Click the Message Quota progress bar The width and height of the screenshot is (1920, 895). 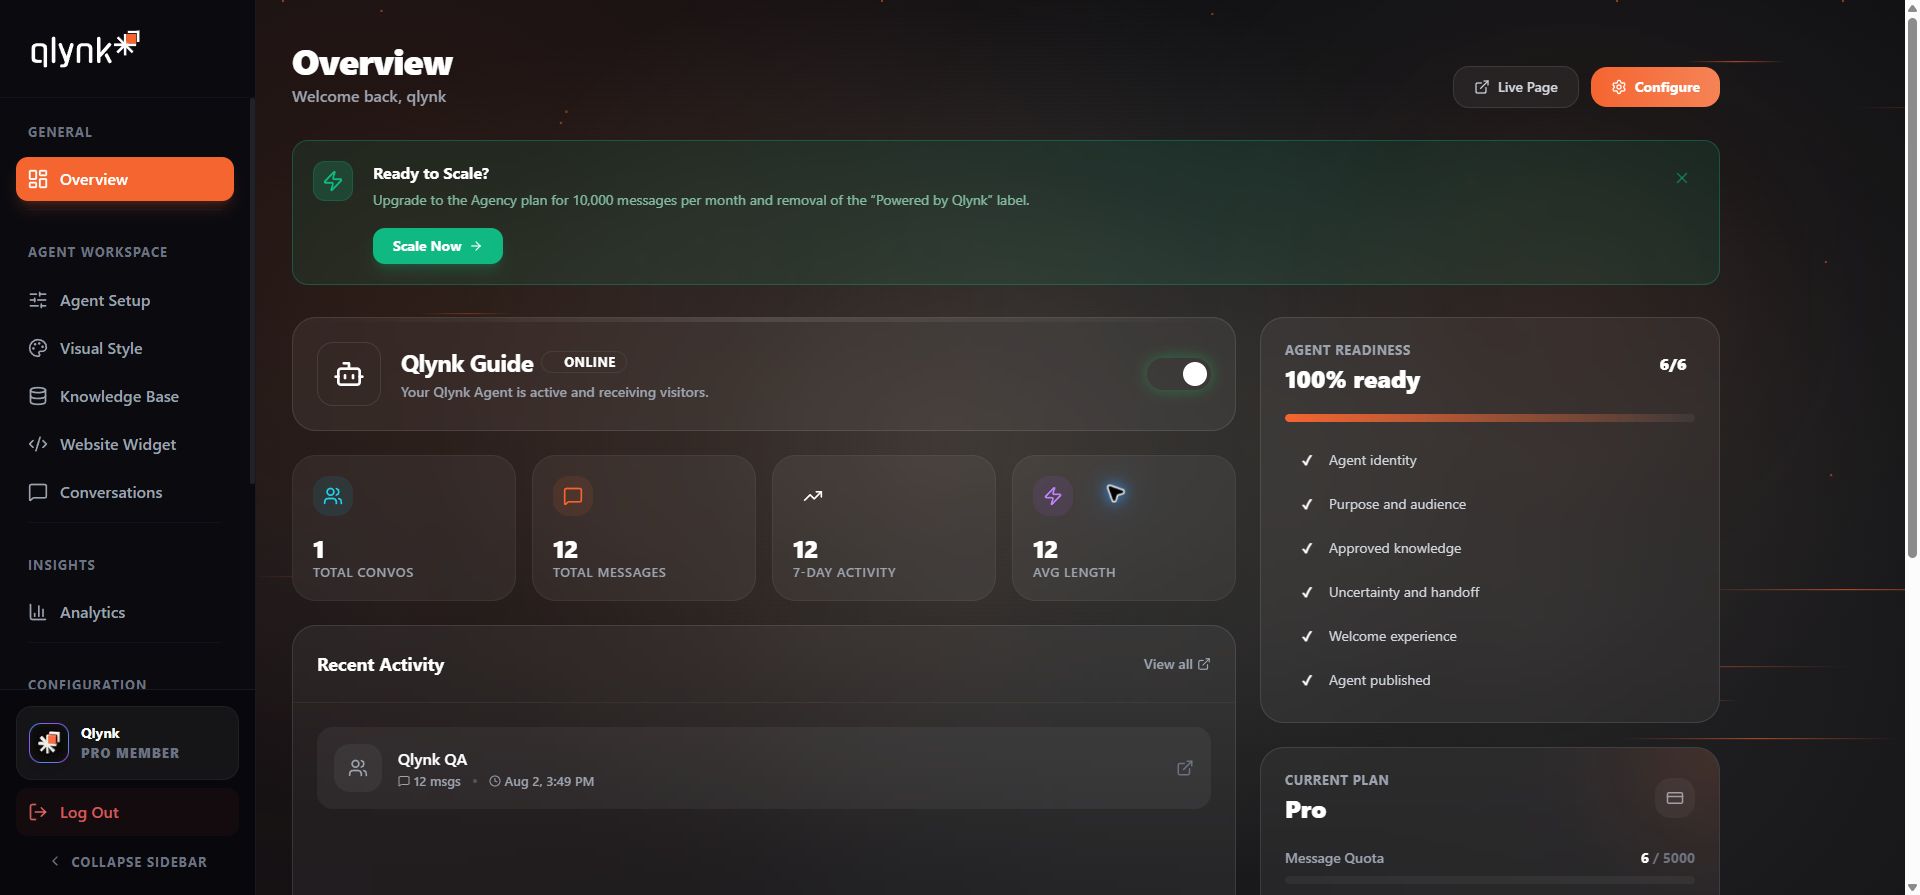[1490, 880]
